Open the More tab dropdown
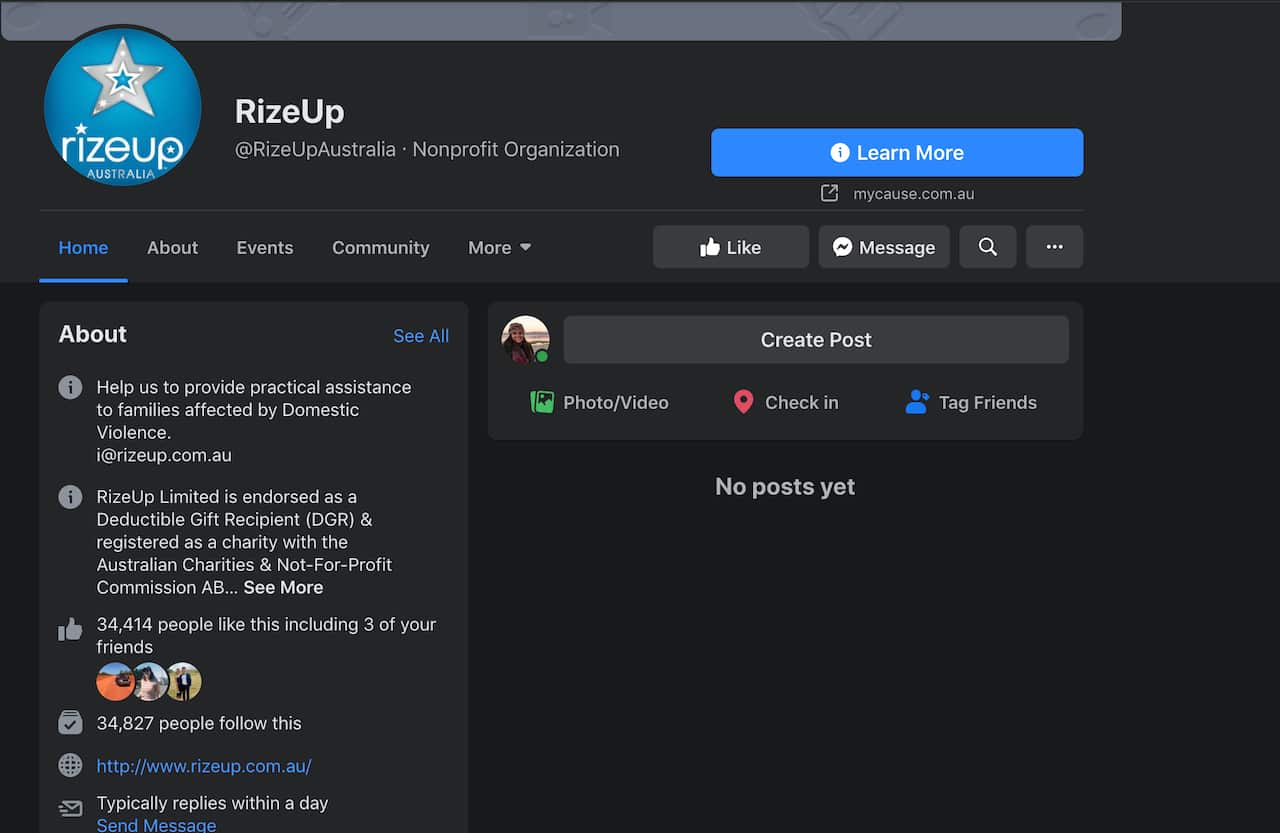Image resolution: width=1280 pixels, height=833 pixels. (x=499, y=247)
